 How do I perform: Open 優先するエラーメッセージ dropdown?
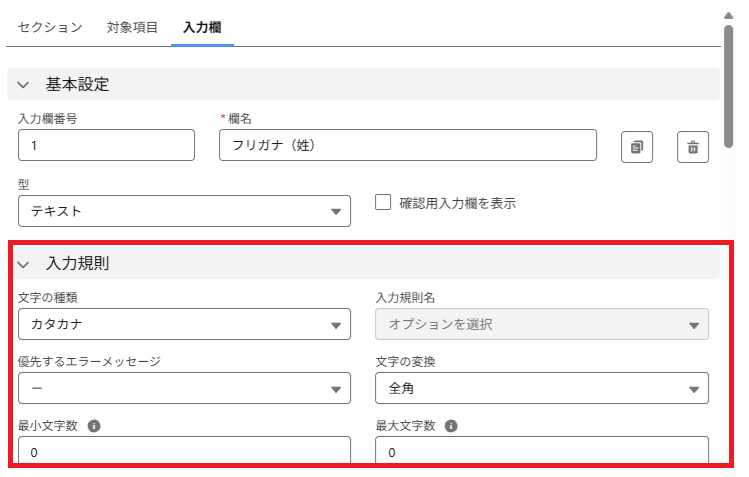(x=184, y=388)
